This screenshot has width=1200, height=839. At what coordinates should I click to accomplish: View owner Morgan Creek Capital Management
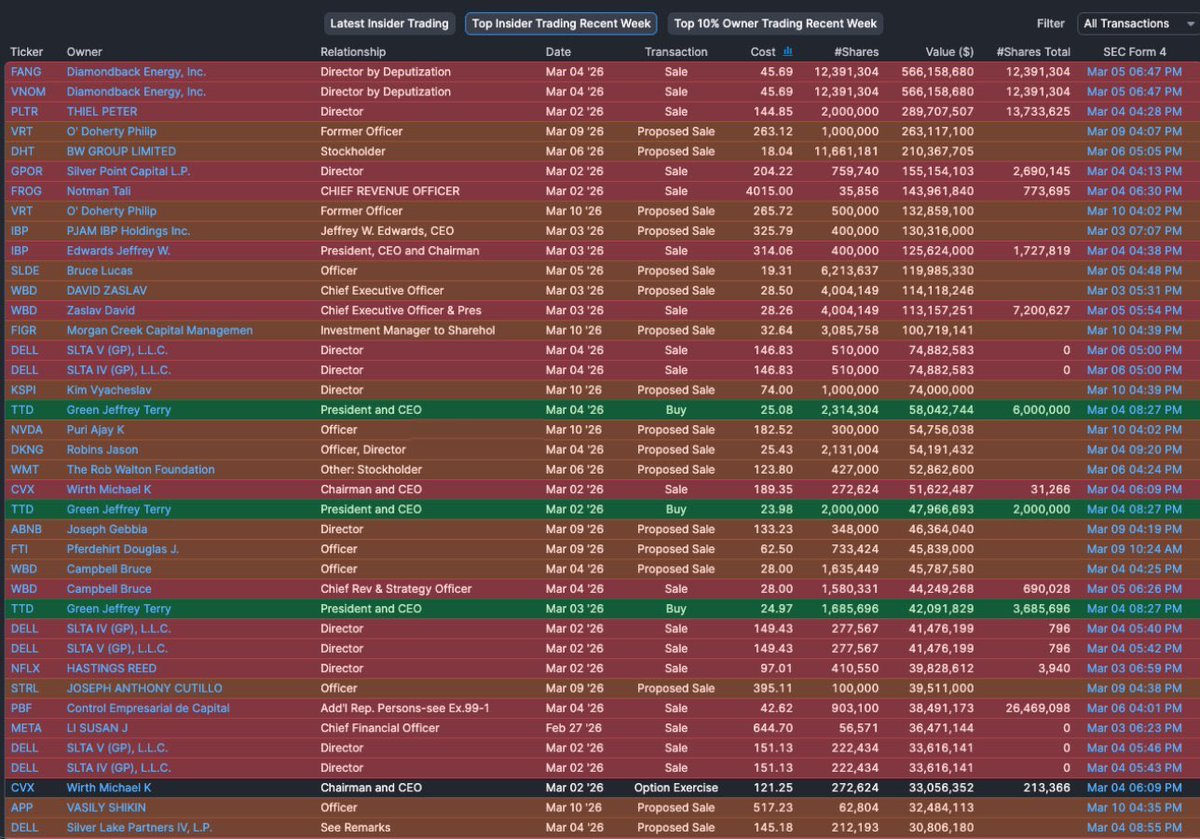pos(160,330)
